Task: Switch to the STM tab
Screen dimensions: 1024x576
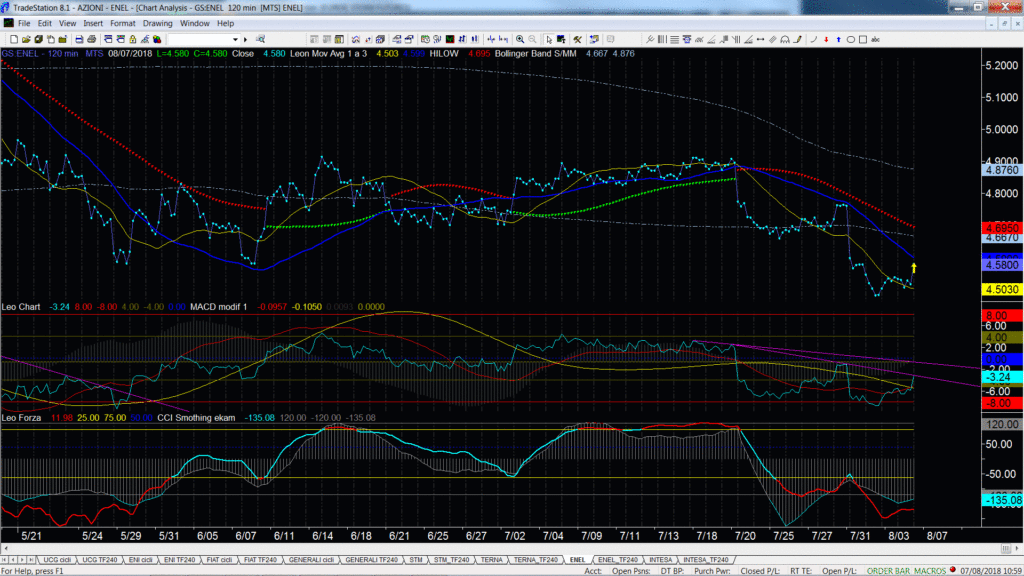Action: coord(415,560)
